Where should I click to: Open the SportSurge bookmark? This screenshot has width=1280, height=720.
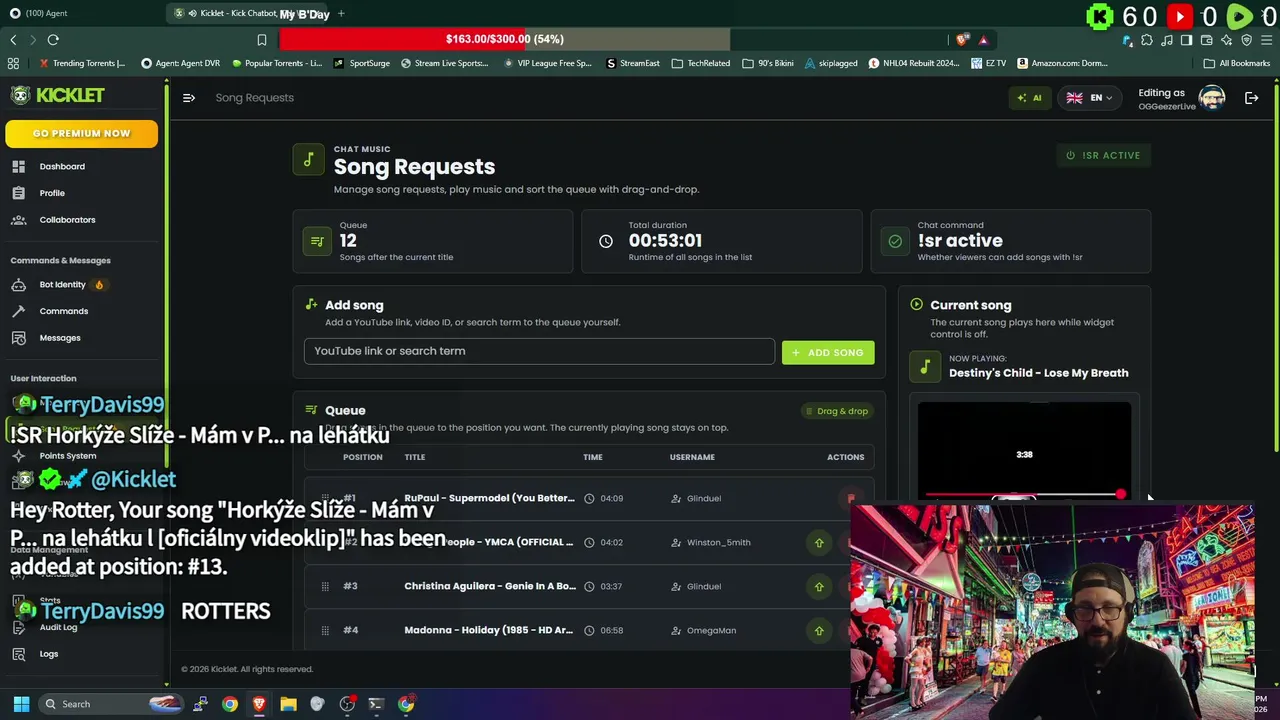pyautogui.click(x=362, y=63)
